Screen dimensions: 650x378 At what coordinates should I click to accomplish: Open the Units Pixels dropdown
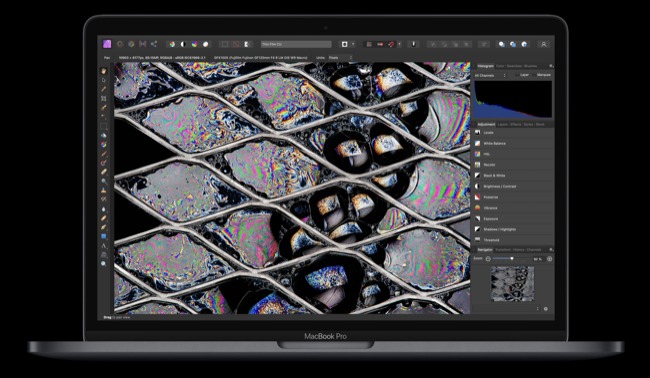[x=341, y=58]
